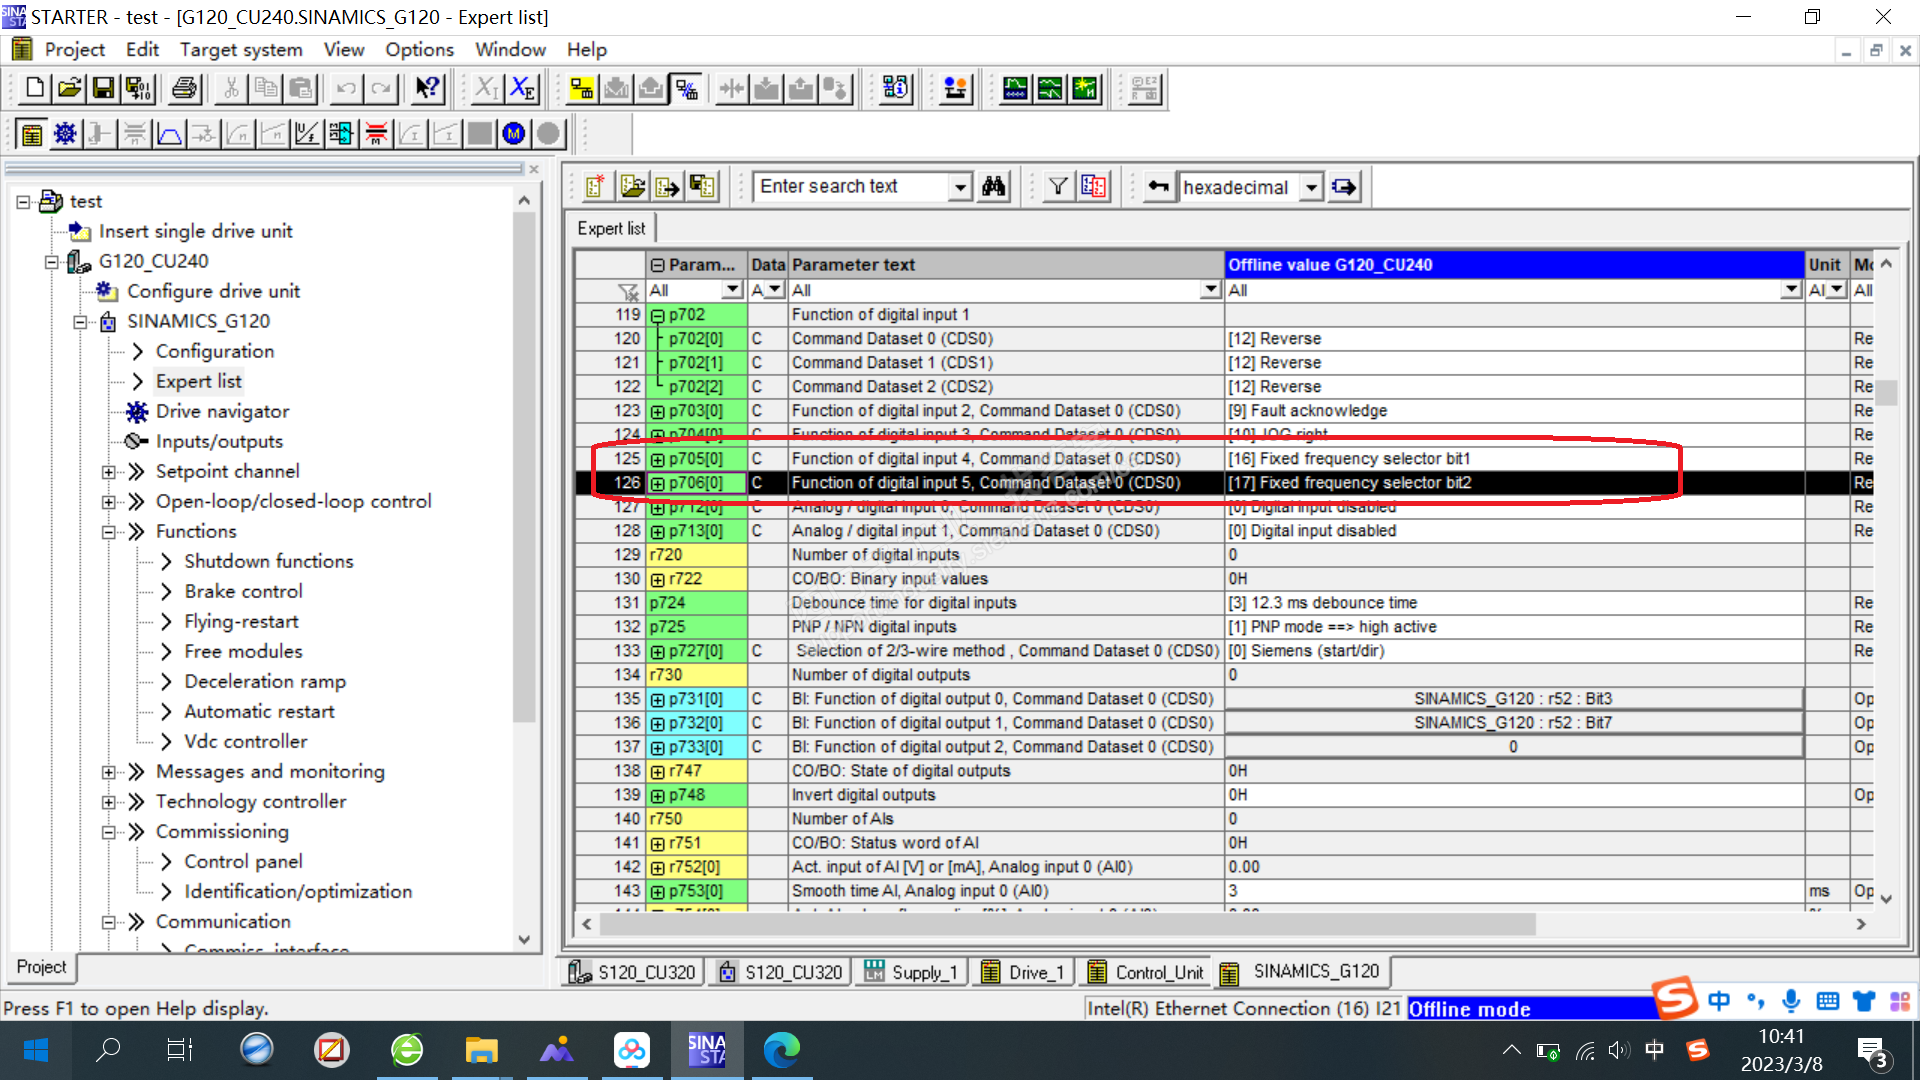Click the binoculars search icon
The height and width of the screenshot is (1080, 1920).
pos(993,187)
